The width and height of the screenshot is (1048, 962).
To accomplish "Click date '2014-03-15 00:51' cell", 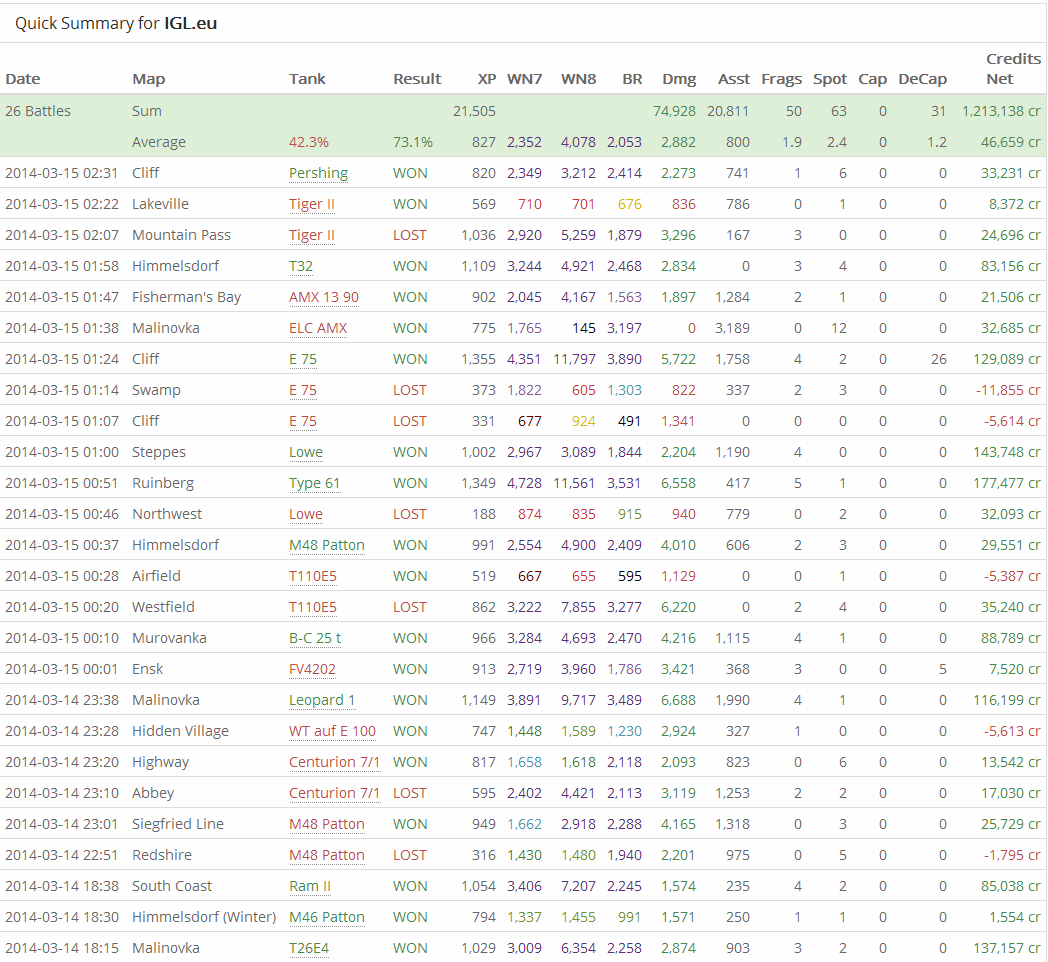I will 61,483.
